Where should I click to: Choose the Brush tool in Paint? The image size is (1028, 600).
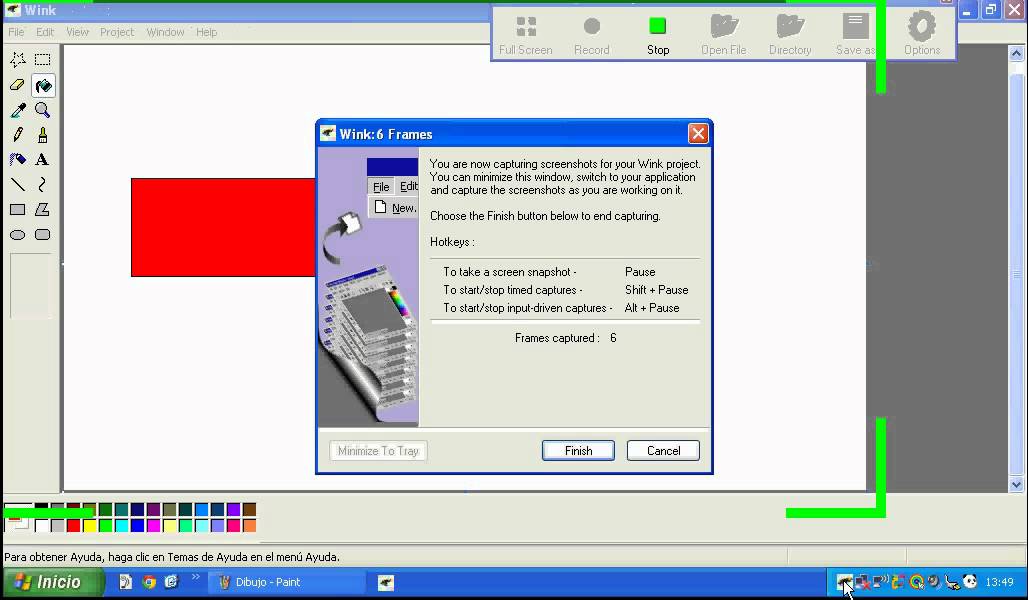[43, 135]
